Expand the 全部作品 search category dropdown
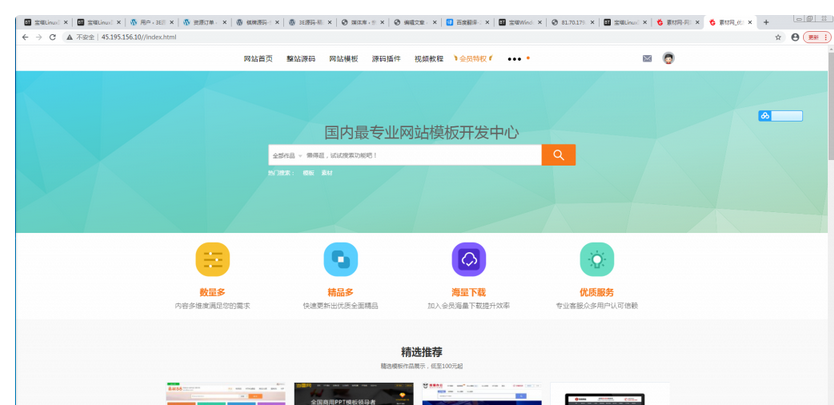Screen dimensions: 834x405 (x=286, y=156)
